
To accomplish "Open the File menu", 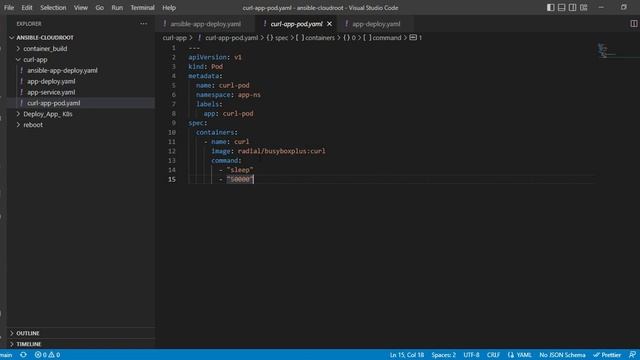I will click(x=9, y=7).
